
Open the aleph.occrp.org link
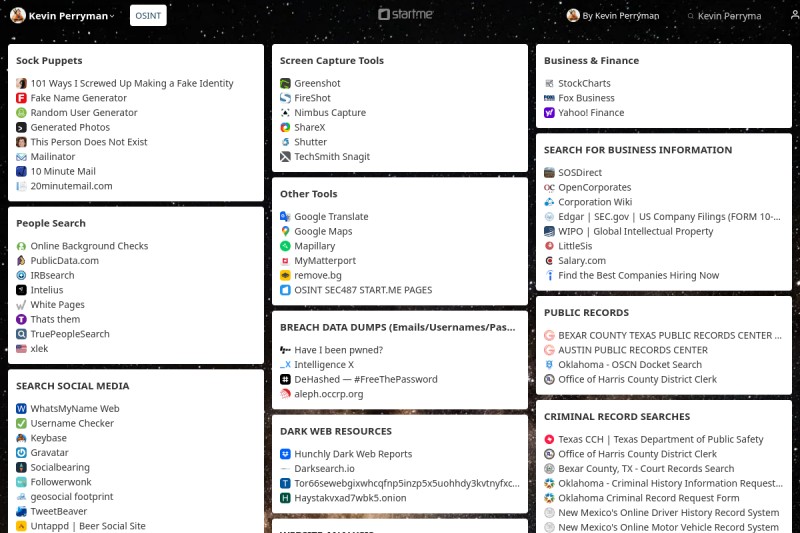(x=329, y=394)
